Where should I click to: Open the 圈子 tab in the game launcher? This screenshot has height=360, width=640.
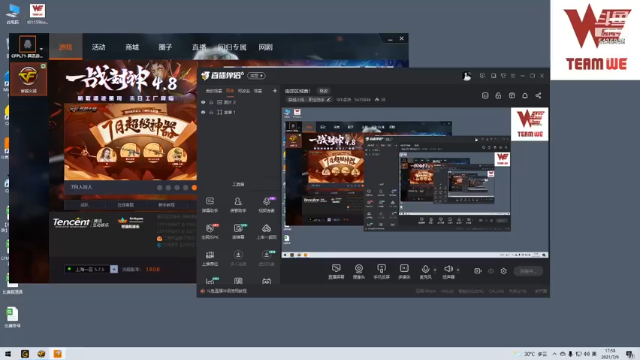click(x=165, y=47)
